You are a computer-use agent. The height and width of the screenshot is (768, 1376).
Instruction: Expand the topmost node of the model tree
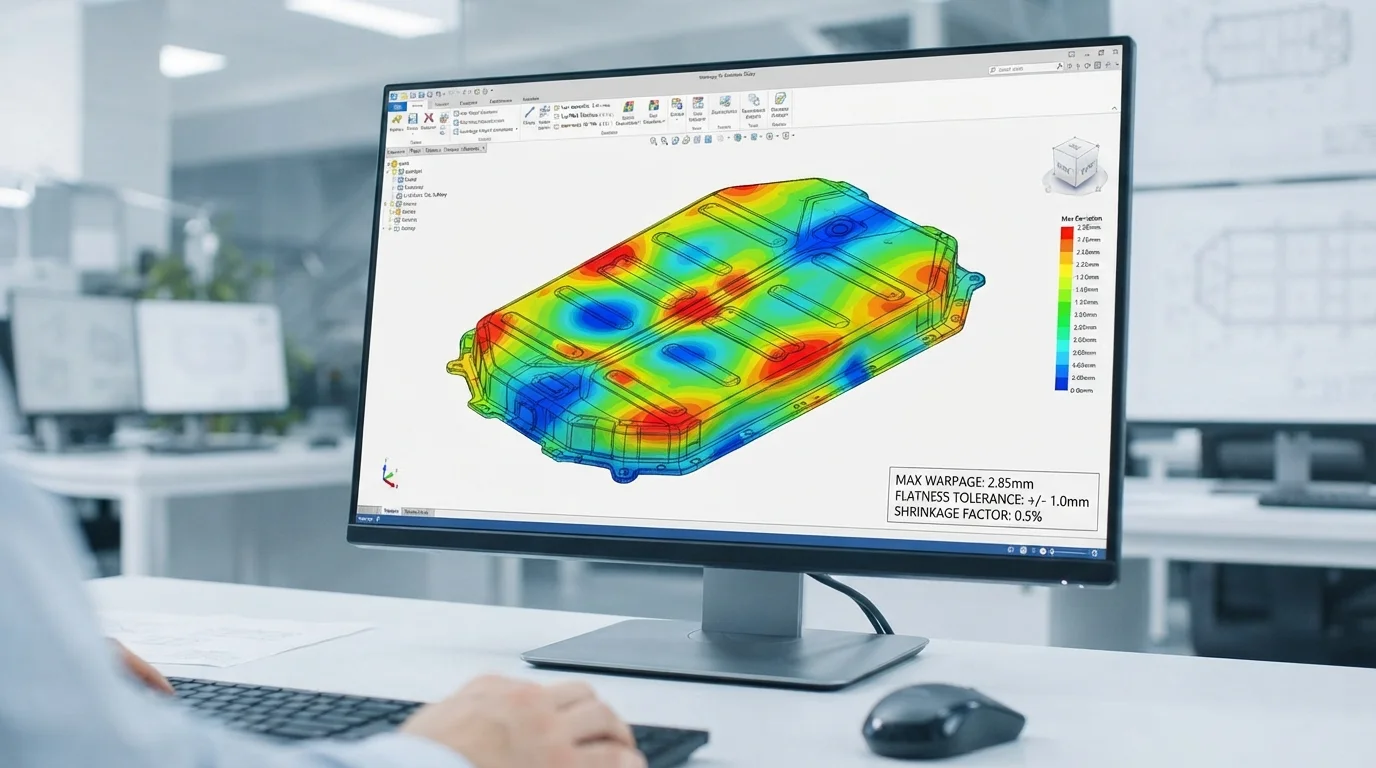click(388, 164)
